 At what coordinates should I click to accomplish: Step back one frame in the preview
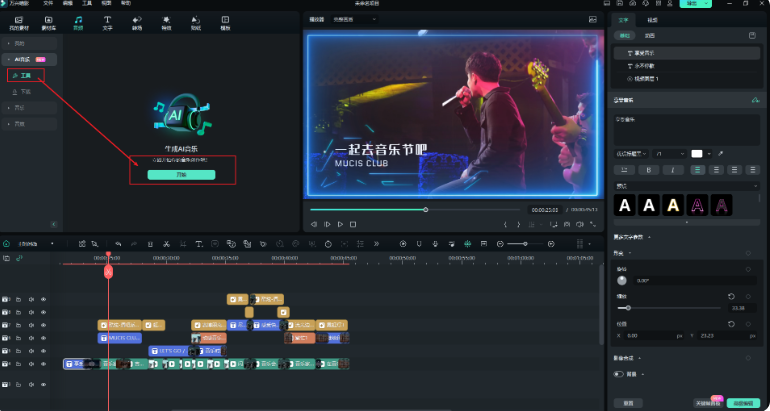click(313, 224)
